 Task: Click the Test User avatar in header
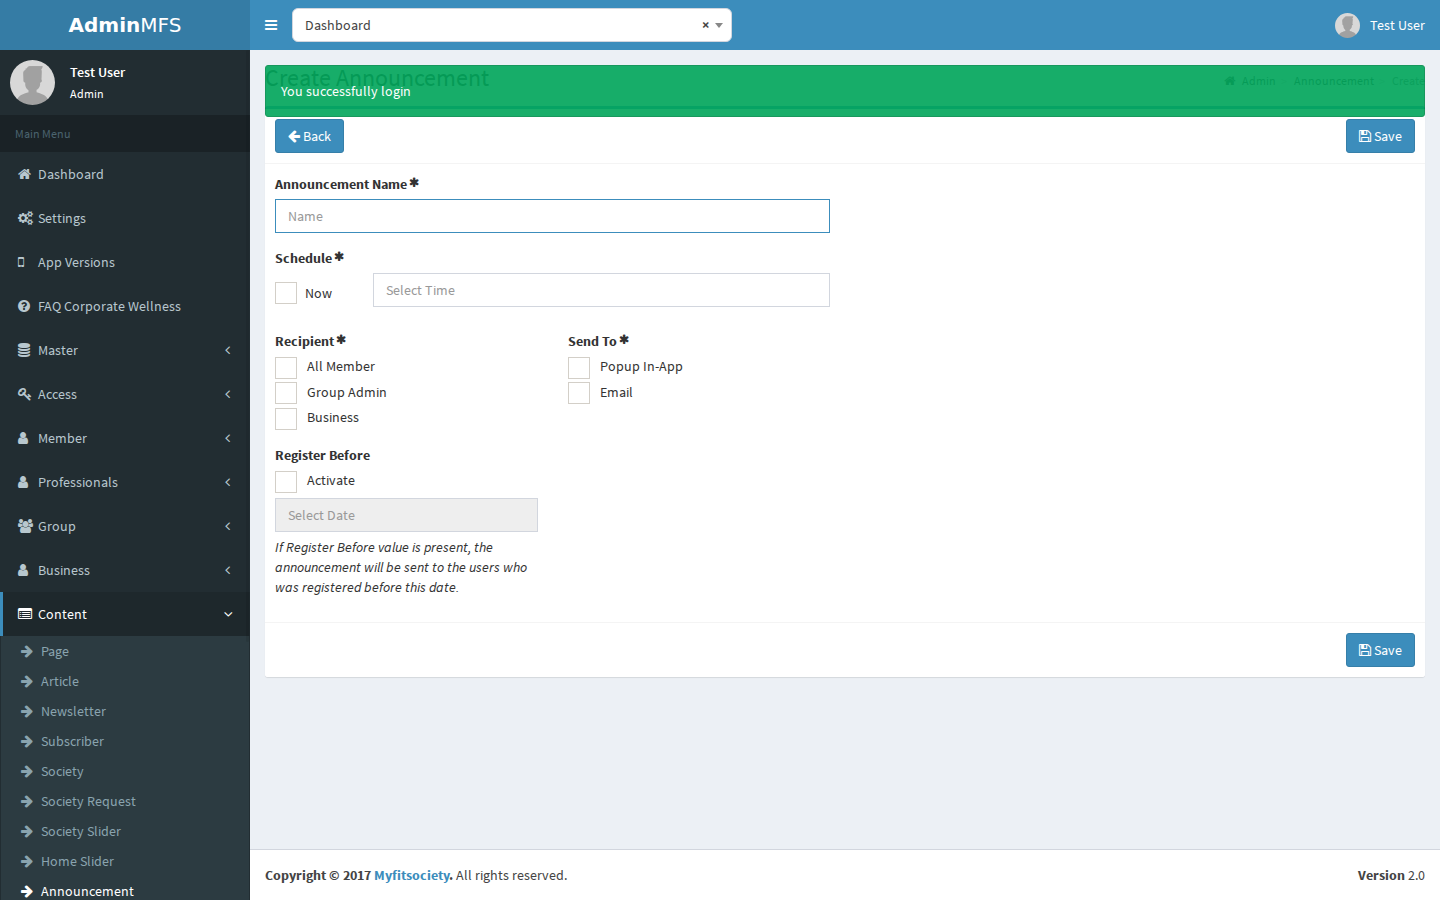click(1347, 25)
